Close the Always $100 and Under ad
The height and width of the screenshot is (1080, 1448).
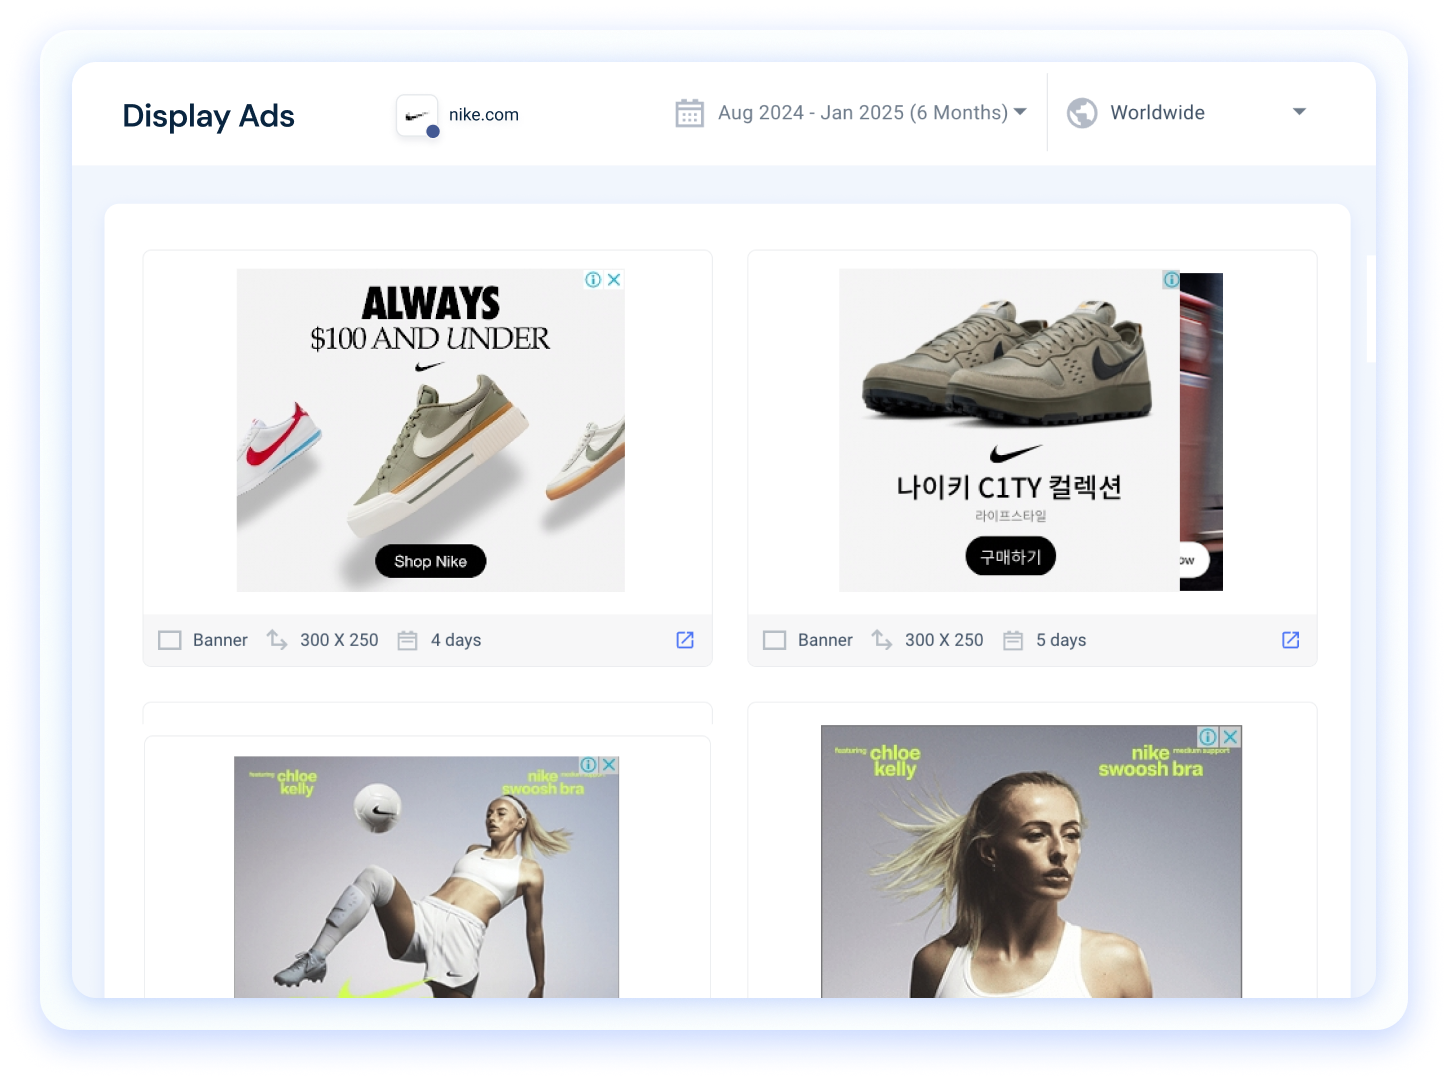pos(614,280)
